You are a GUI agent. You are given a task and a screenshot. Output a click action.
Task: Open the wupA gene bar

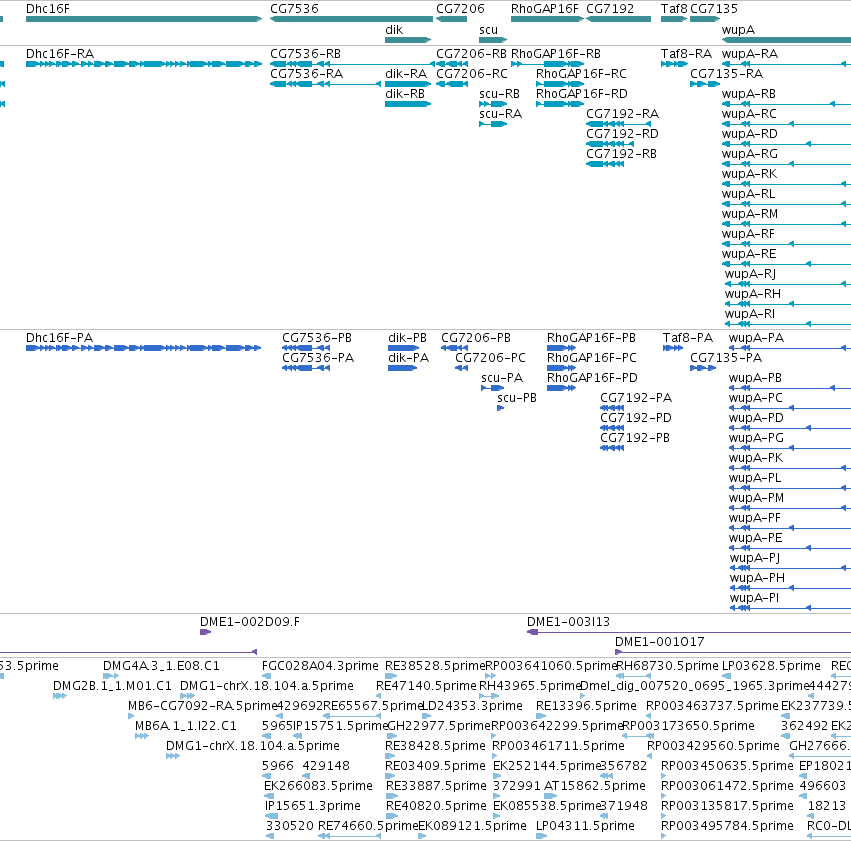(x=786, y=40)
